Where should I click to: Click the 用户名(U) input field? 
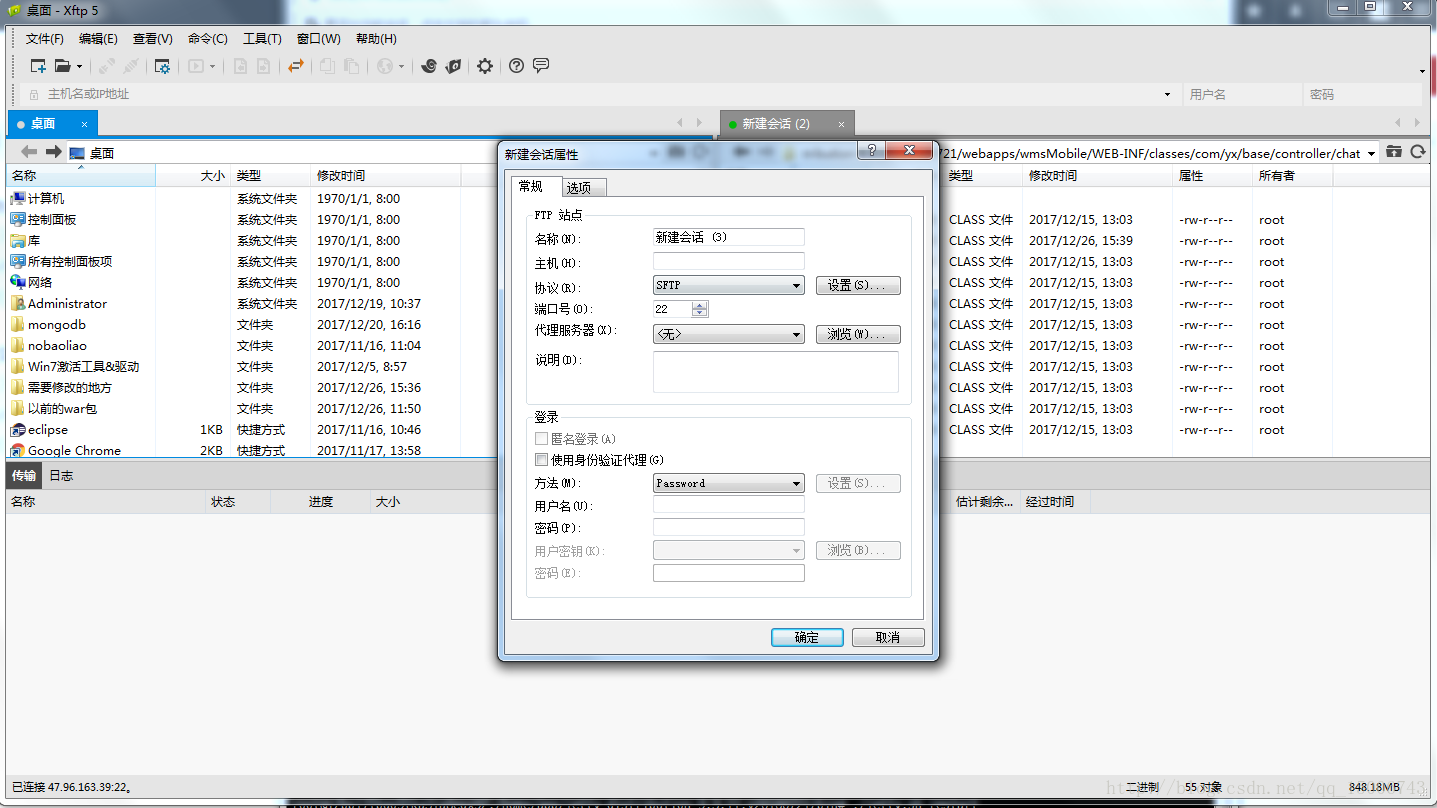[729, 505]
